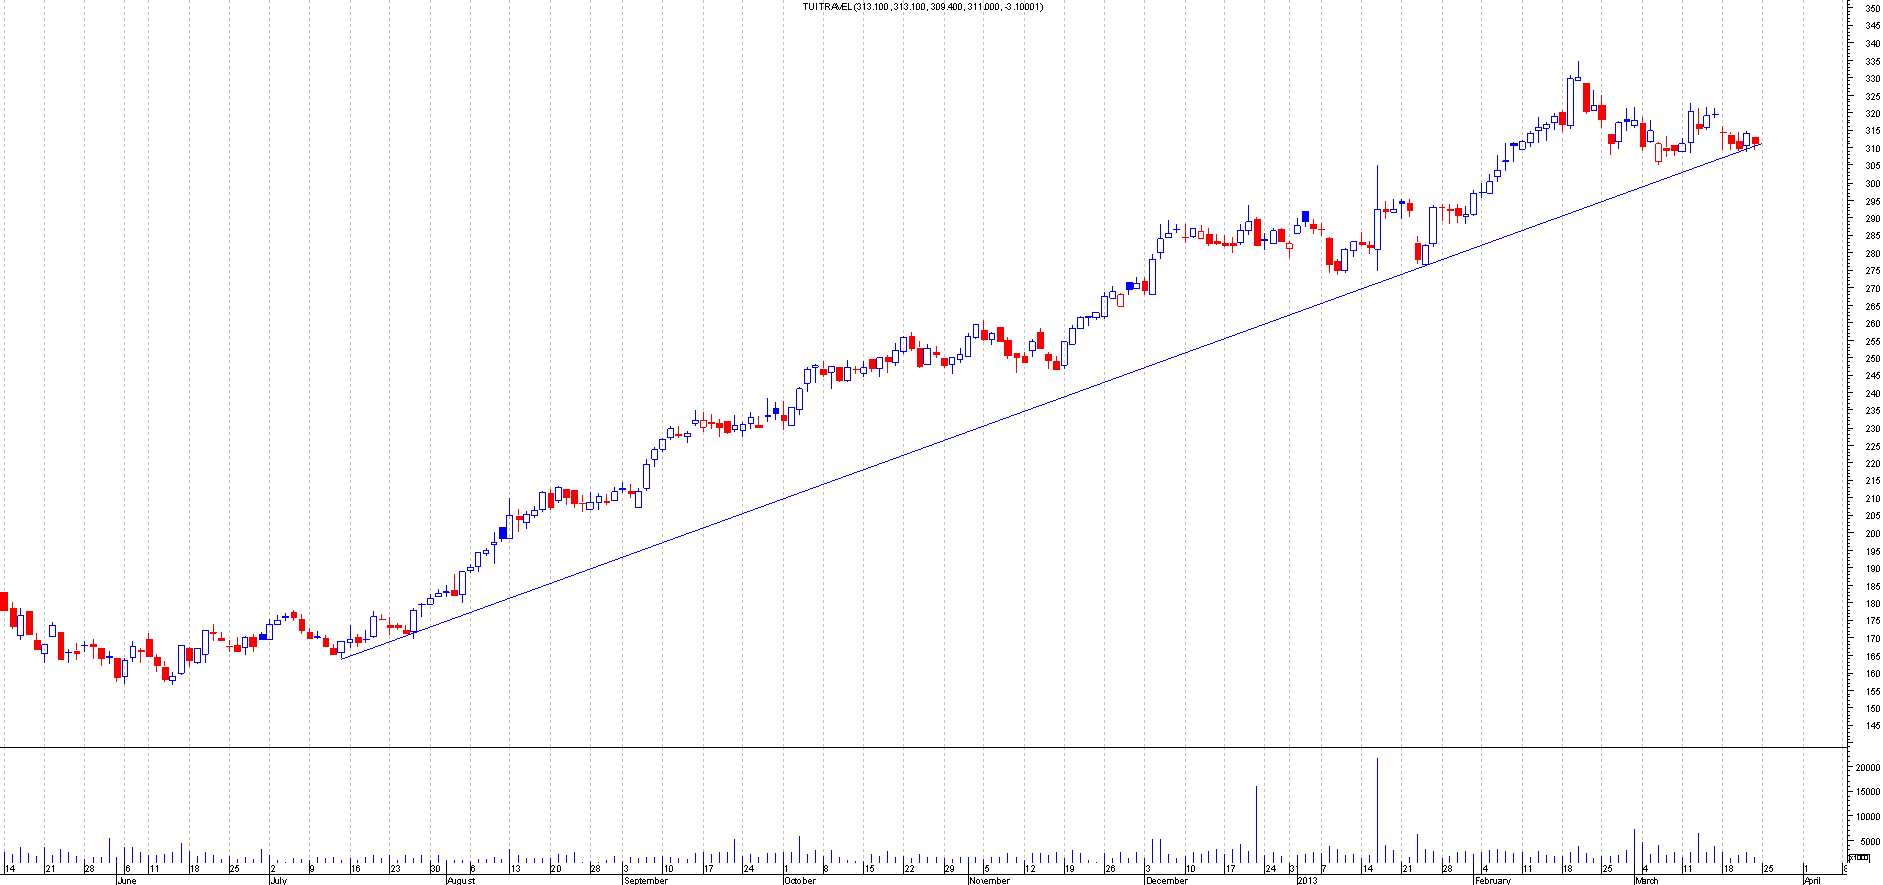The image size is (1883, 885).
Task: Click the 5000 volume axis label
Action: click(1869, 842)
